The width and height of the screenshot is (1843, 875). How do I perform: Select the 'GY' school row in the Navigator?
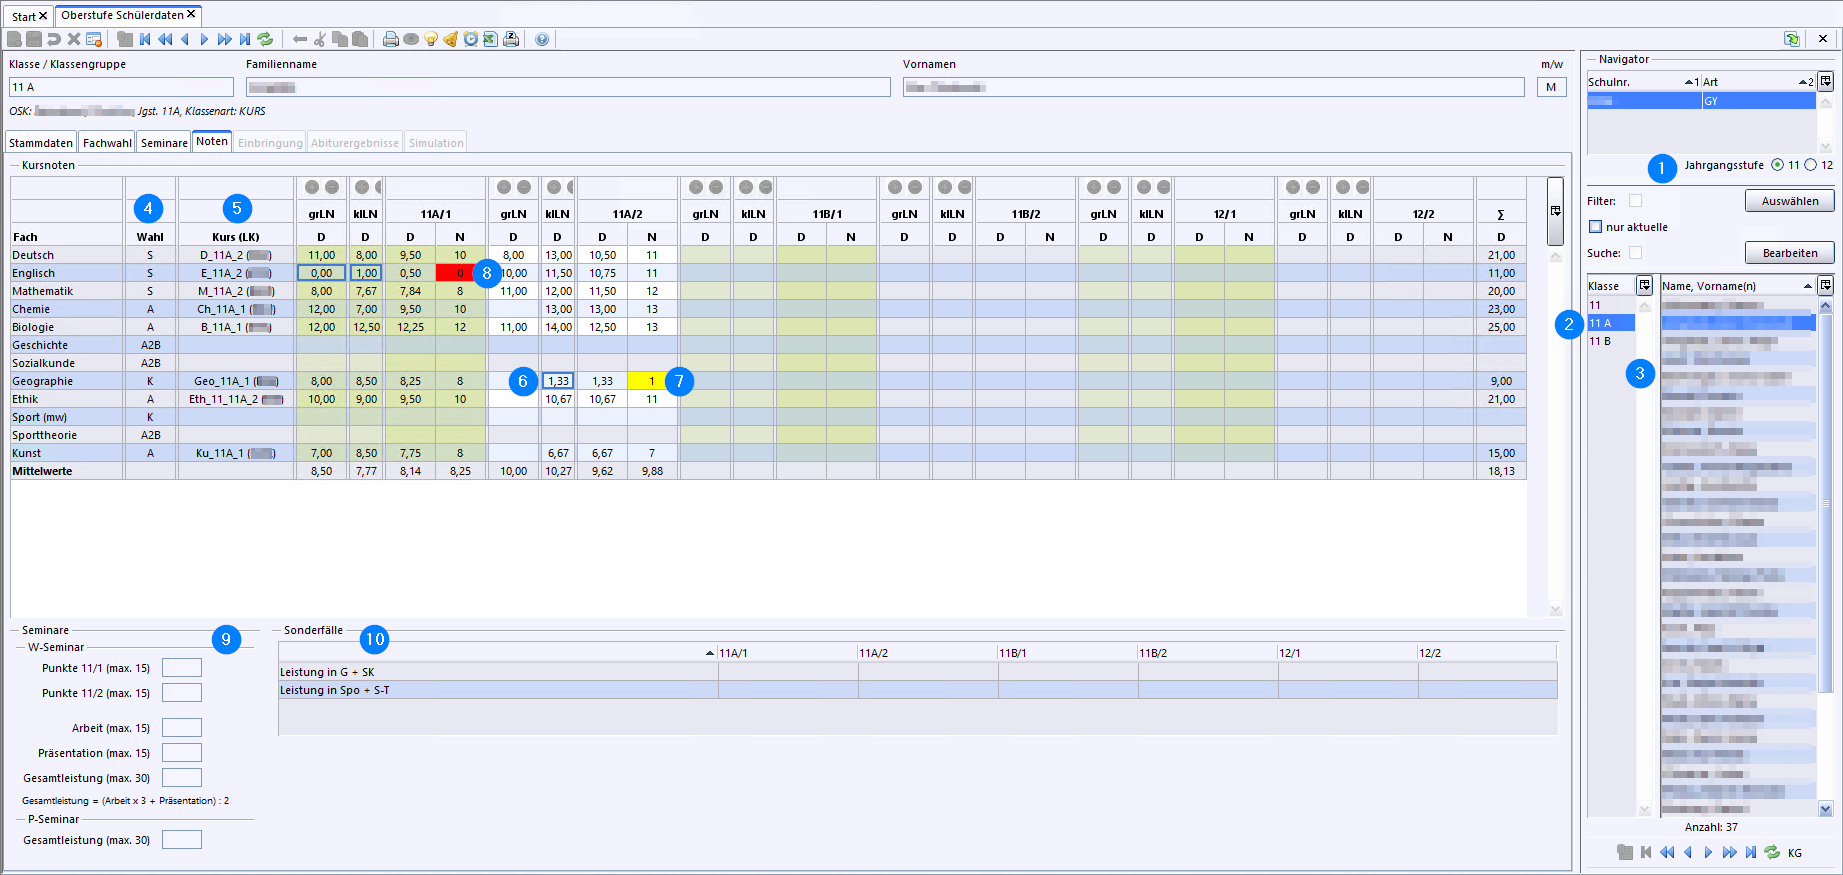(1701, 101)
